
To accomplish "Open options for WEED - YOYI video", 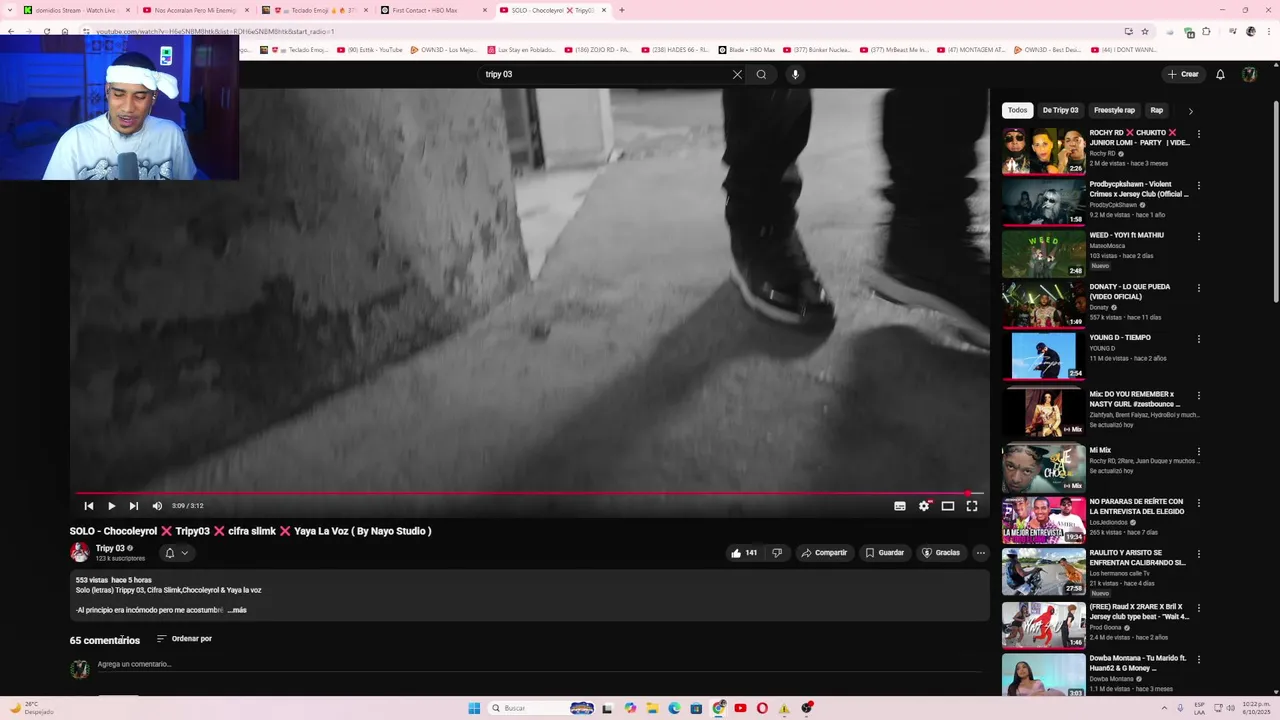I will (1199, 236).
